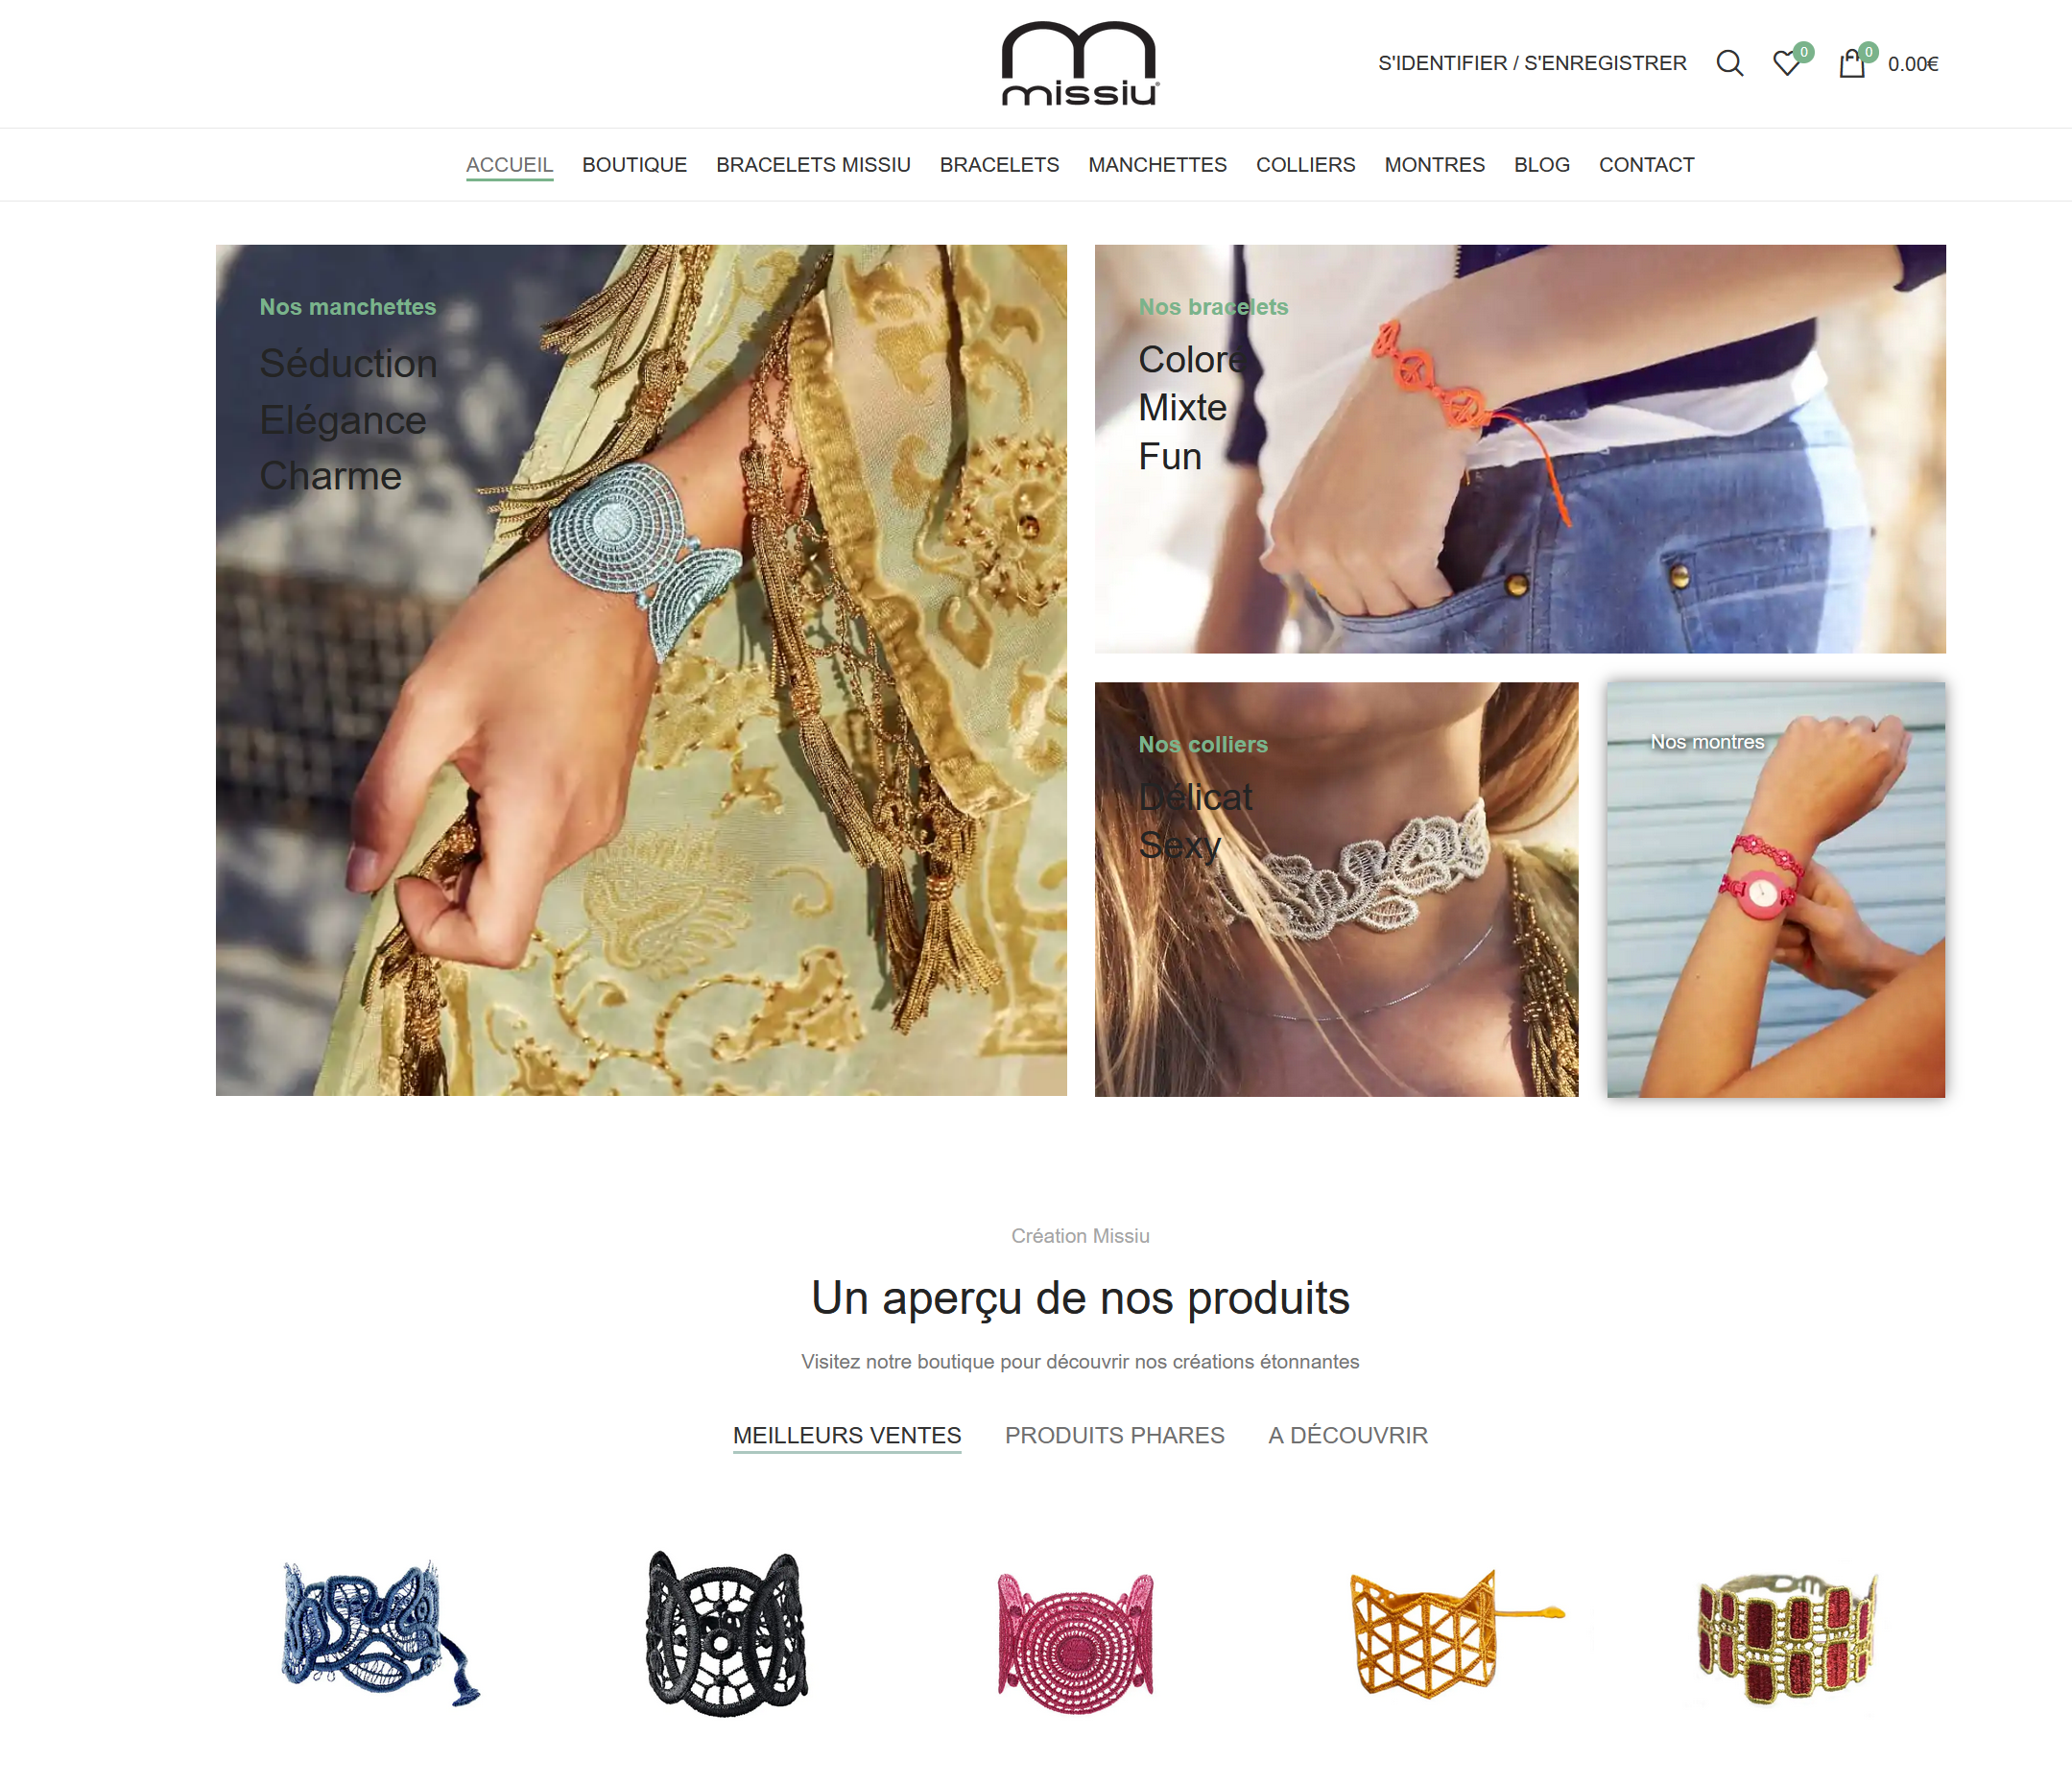Navigate to the Blog menu item
The height and width of the screenshot is (1785, 2072).
click(1541, 165)
